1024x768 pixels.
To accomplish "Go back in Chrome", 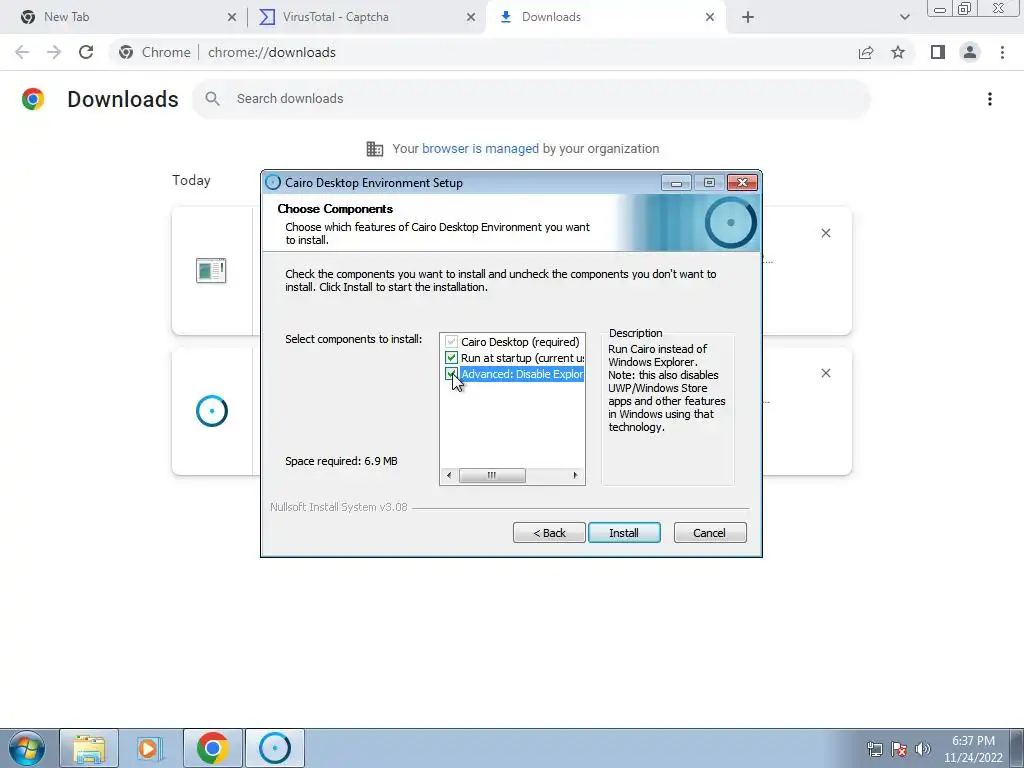I will 22,52.
